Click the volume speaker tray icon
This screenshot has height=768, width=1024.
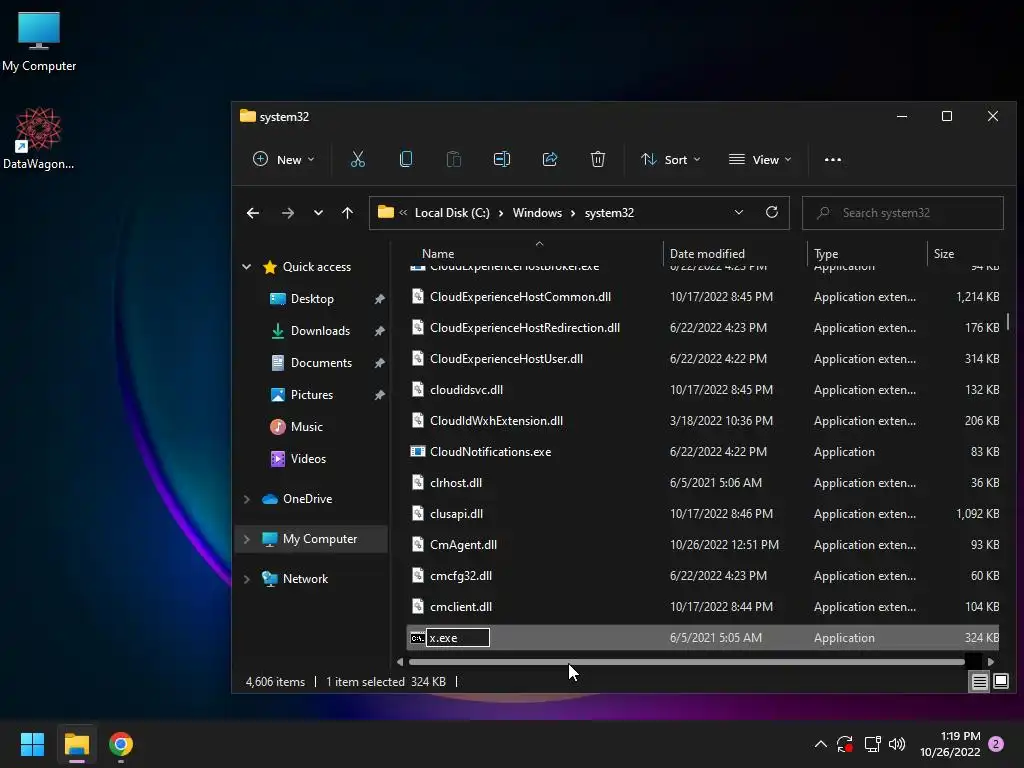click(x=897, y=744)
